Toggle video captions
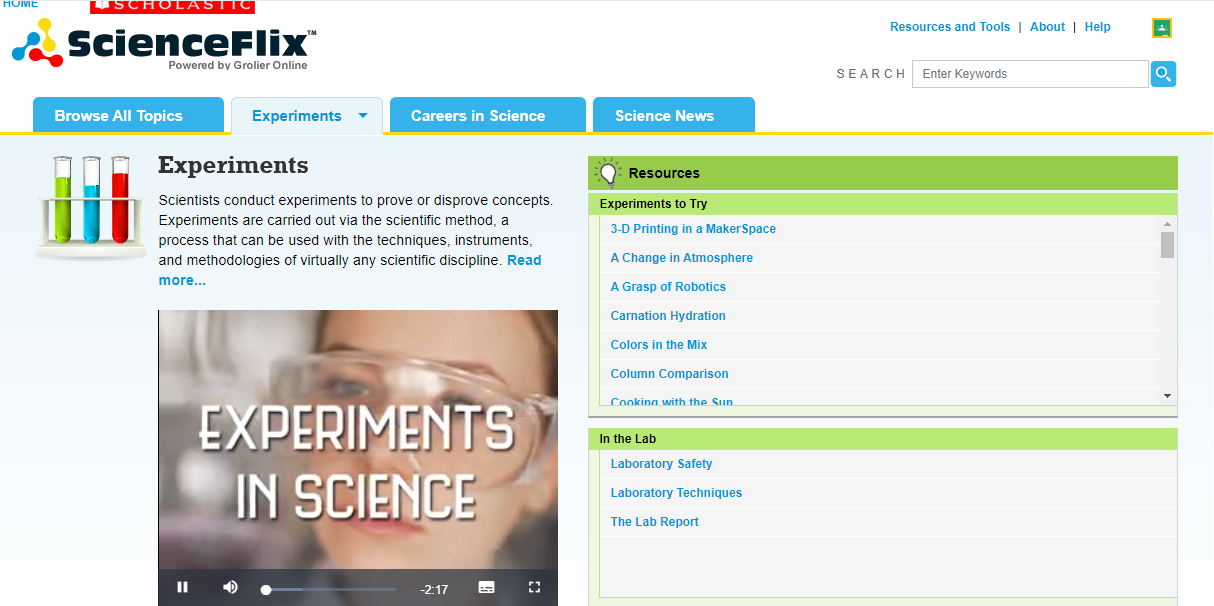The height and width of the screenshot is (606, 1214). click(x=486, y=588)
